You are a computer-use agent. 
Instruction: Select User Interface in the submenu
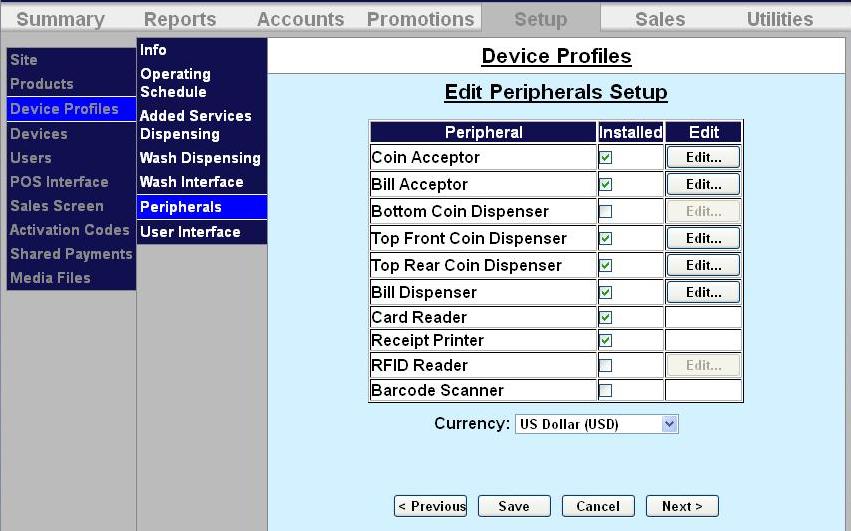[x=190, y=232]
